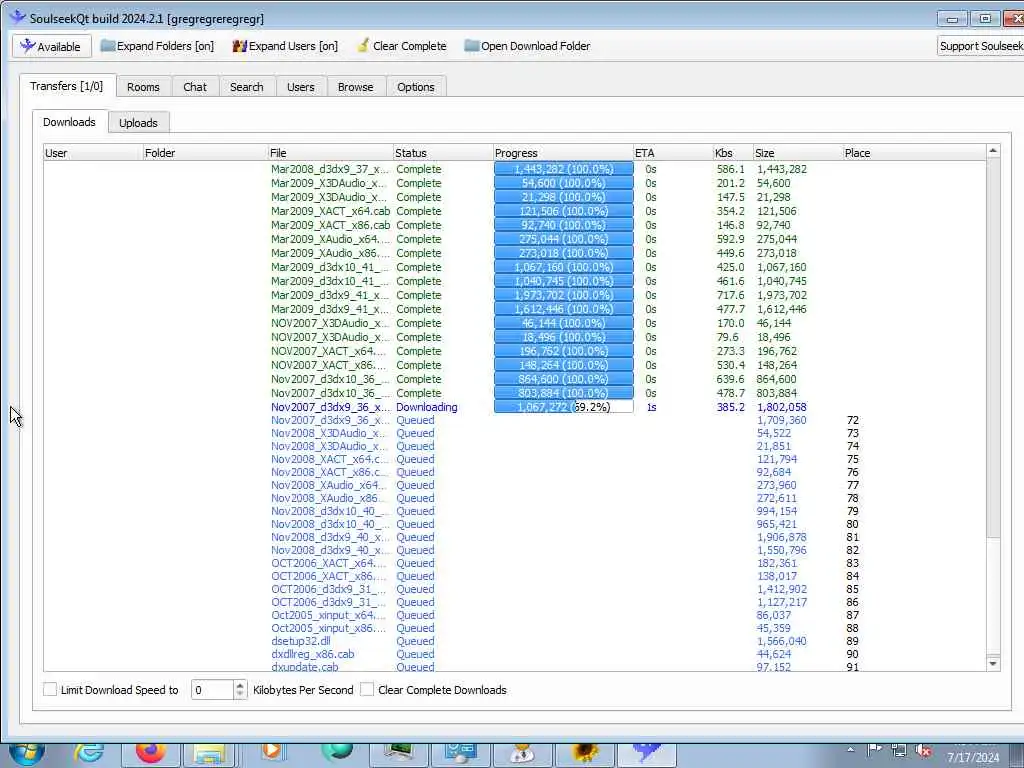Sort by the Kbs column header
Screen dimensions: 1024x768
(x=733, y=153)
